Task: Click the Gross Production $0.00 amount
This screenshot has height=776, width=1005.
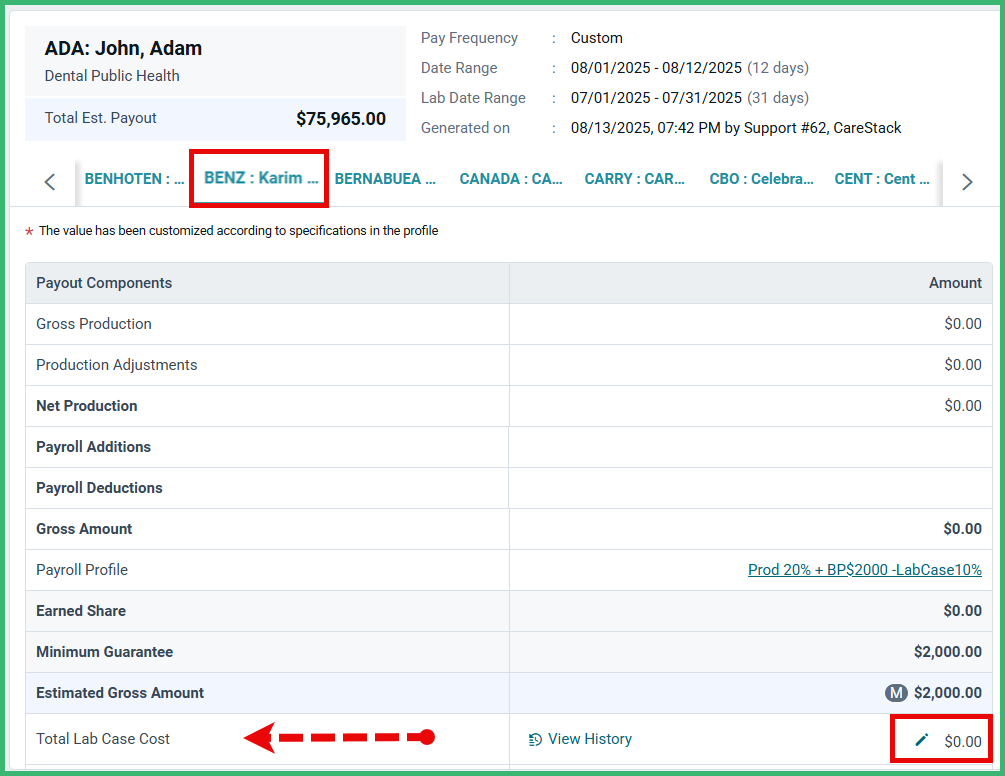Action: click(x=963, y=324)
